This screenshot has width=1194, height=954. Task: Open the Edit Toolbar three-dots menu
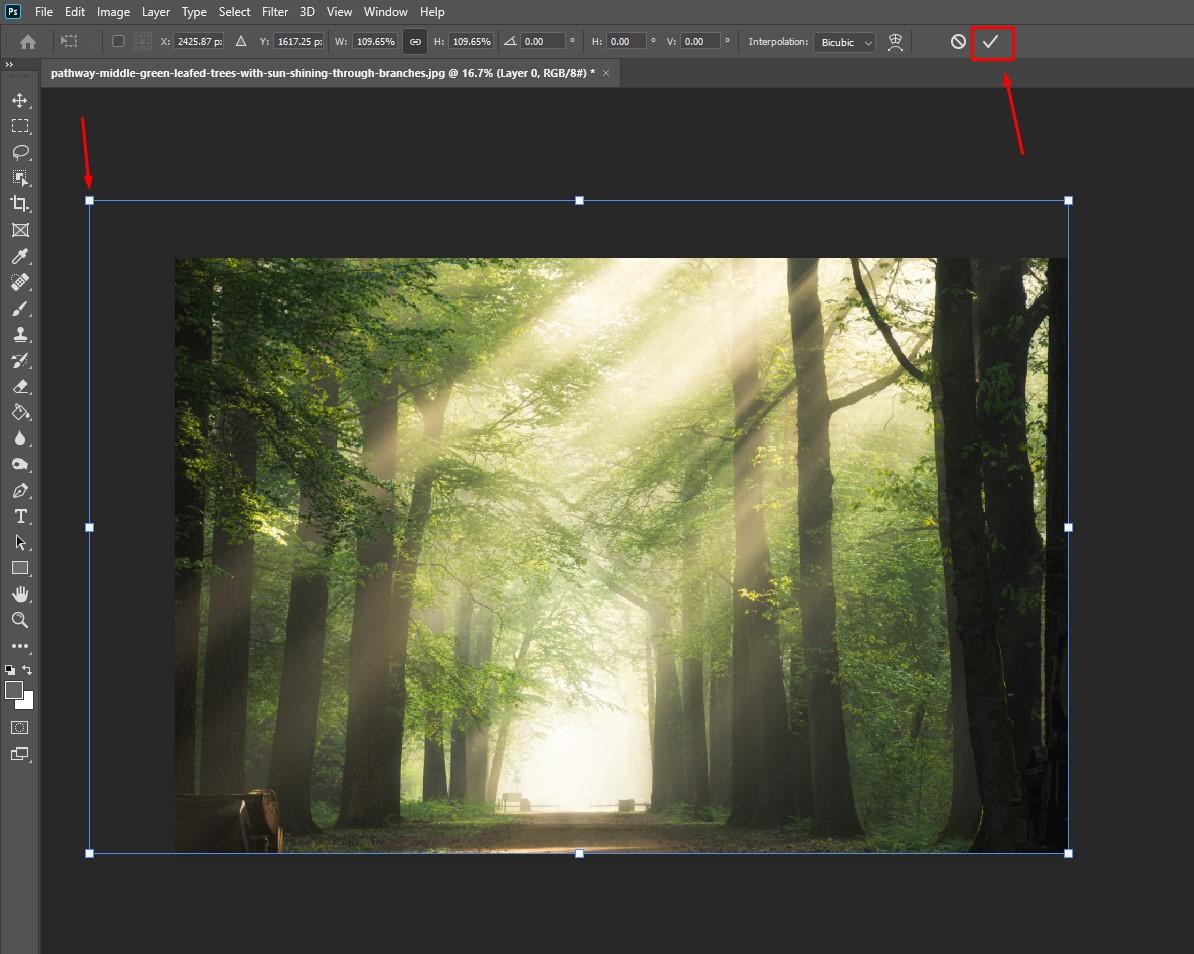[19, 646]
